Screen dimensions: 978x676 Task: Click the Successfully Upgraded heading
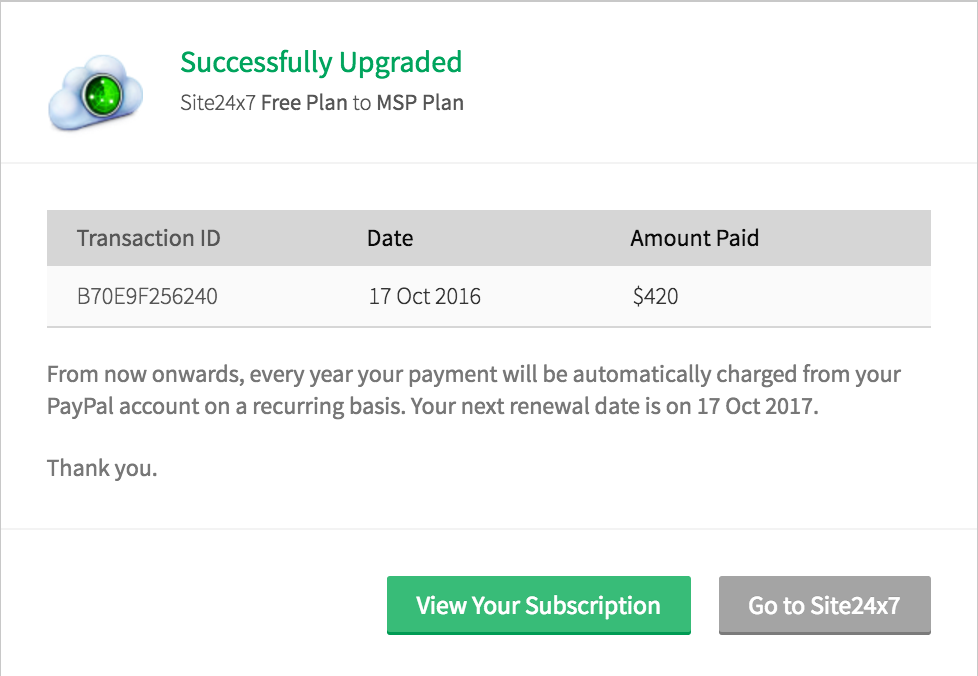[321, 62]
